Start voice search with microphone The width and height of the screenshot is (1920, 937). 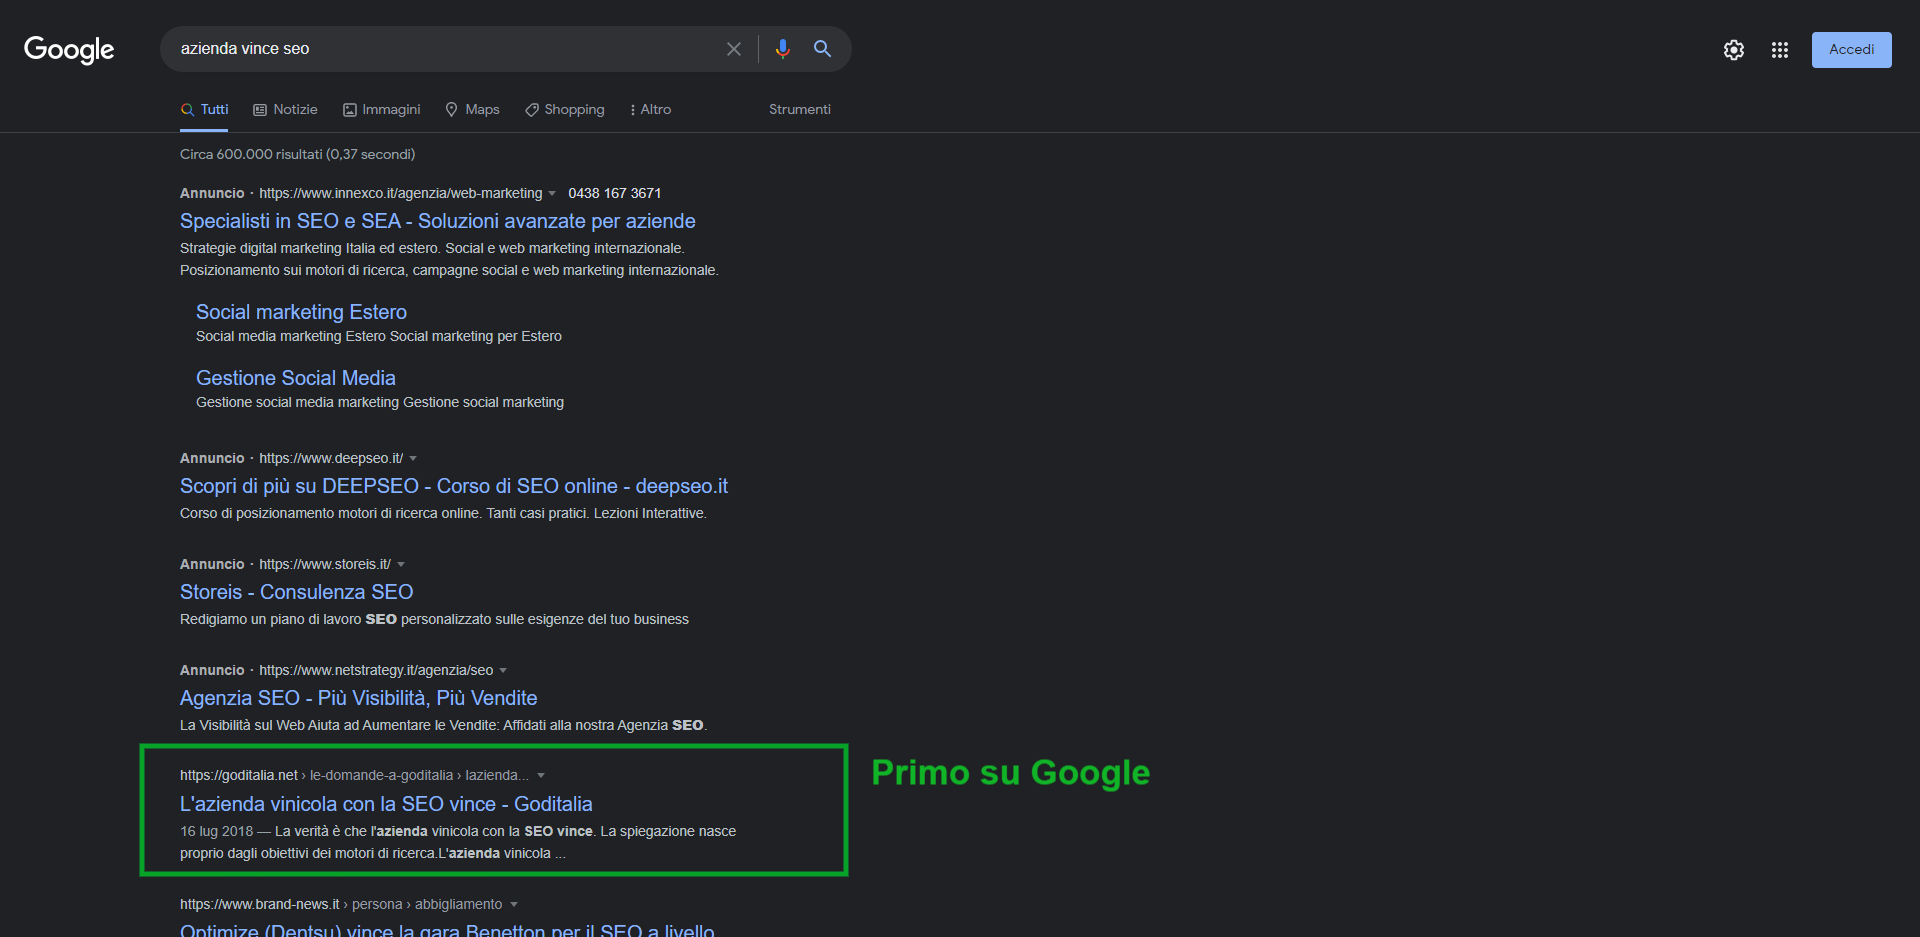click(782, 49)
